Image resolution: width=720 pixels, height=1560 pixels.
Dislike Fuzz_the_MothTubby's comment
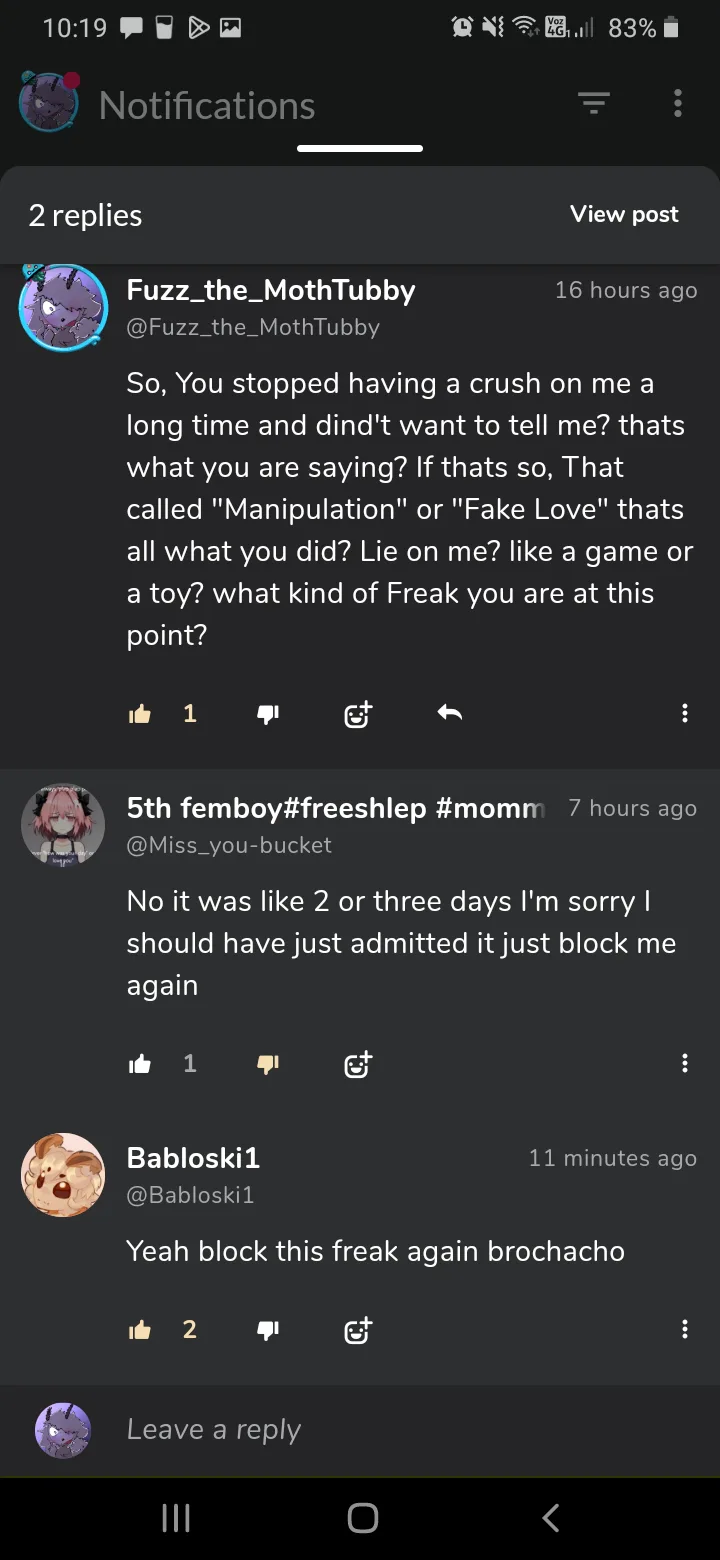(x=268, y=714)
